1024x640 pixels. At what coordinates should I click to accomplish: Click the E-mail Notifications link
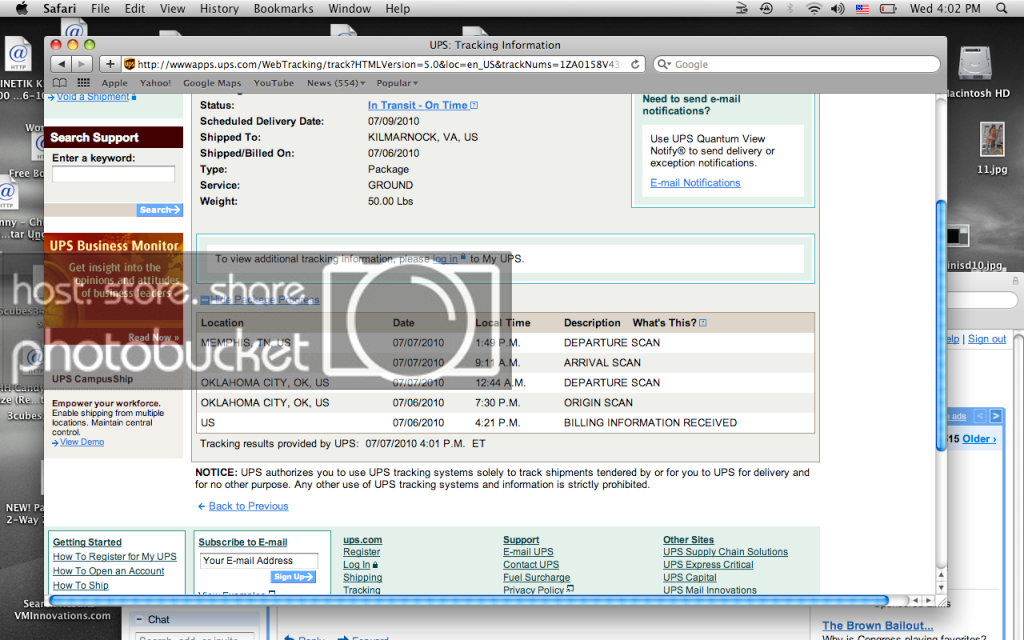click(695, 183)
